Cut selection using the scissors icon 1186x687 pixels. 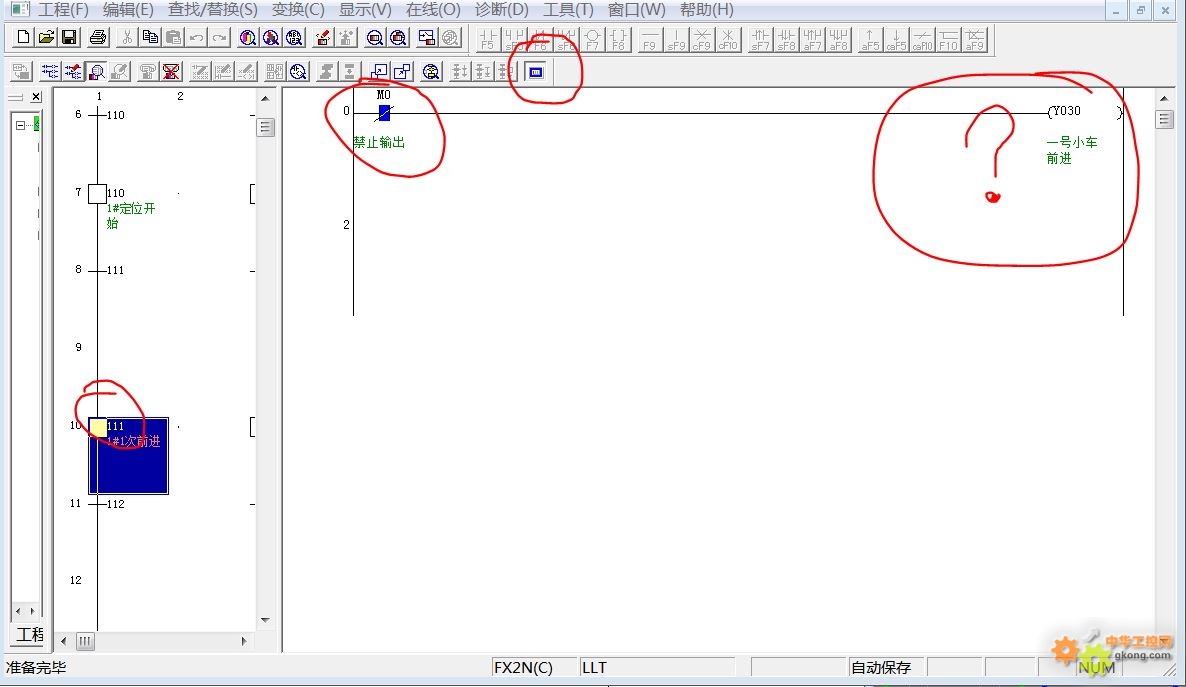coord(127,37)
